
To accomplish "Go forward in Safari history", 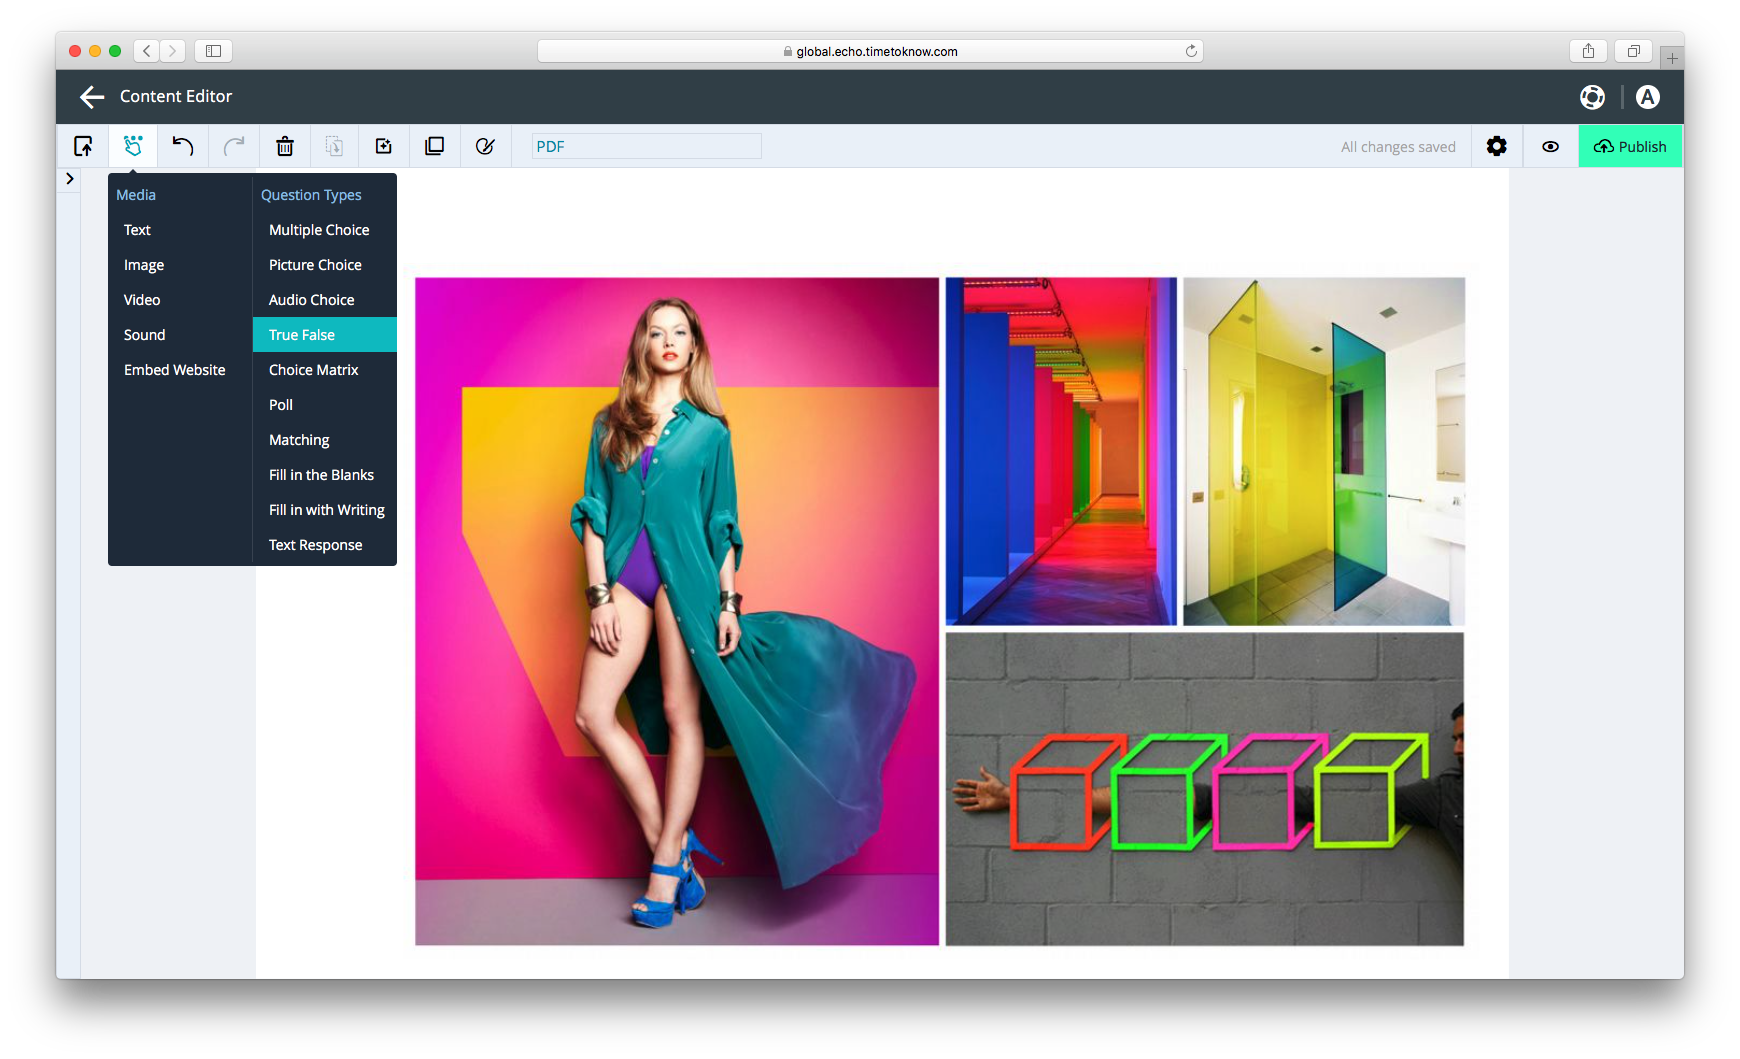I will [x=173, y=51].
